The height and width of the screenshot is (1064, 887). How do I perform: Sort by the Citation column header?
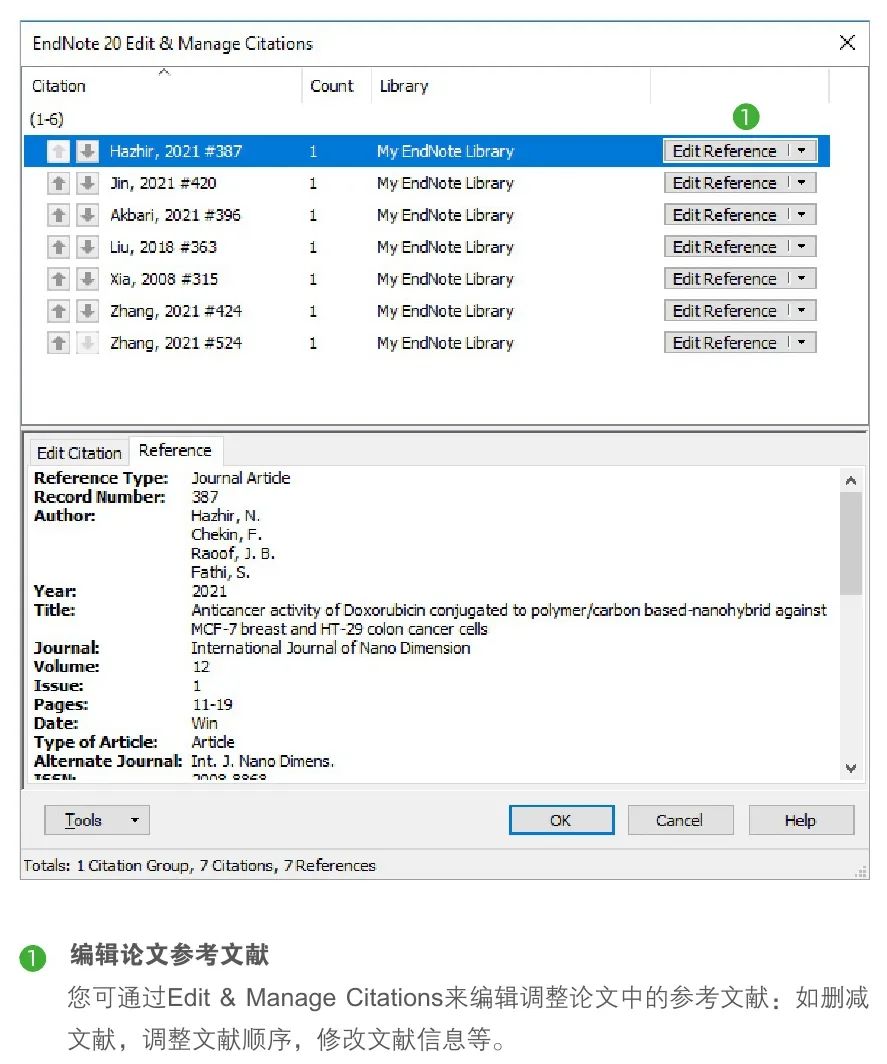(x=163, y=86)
